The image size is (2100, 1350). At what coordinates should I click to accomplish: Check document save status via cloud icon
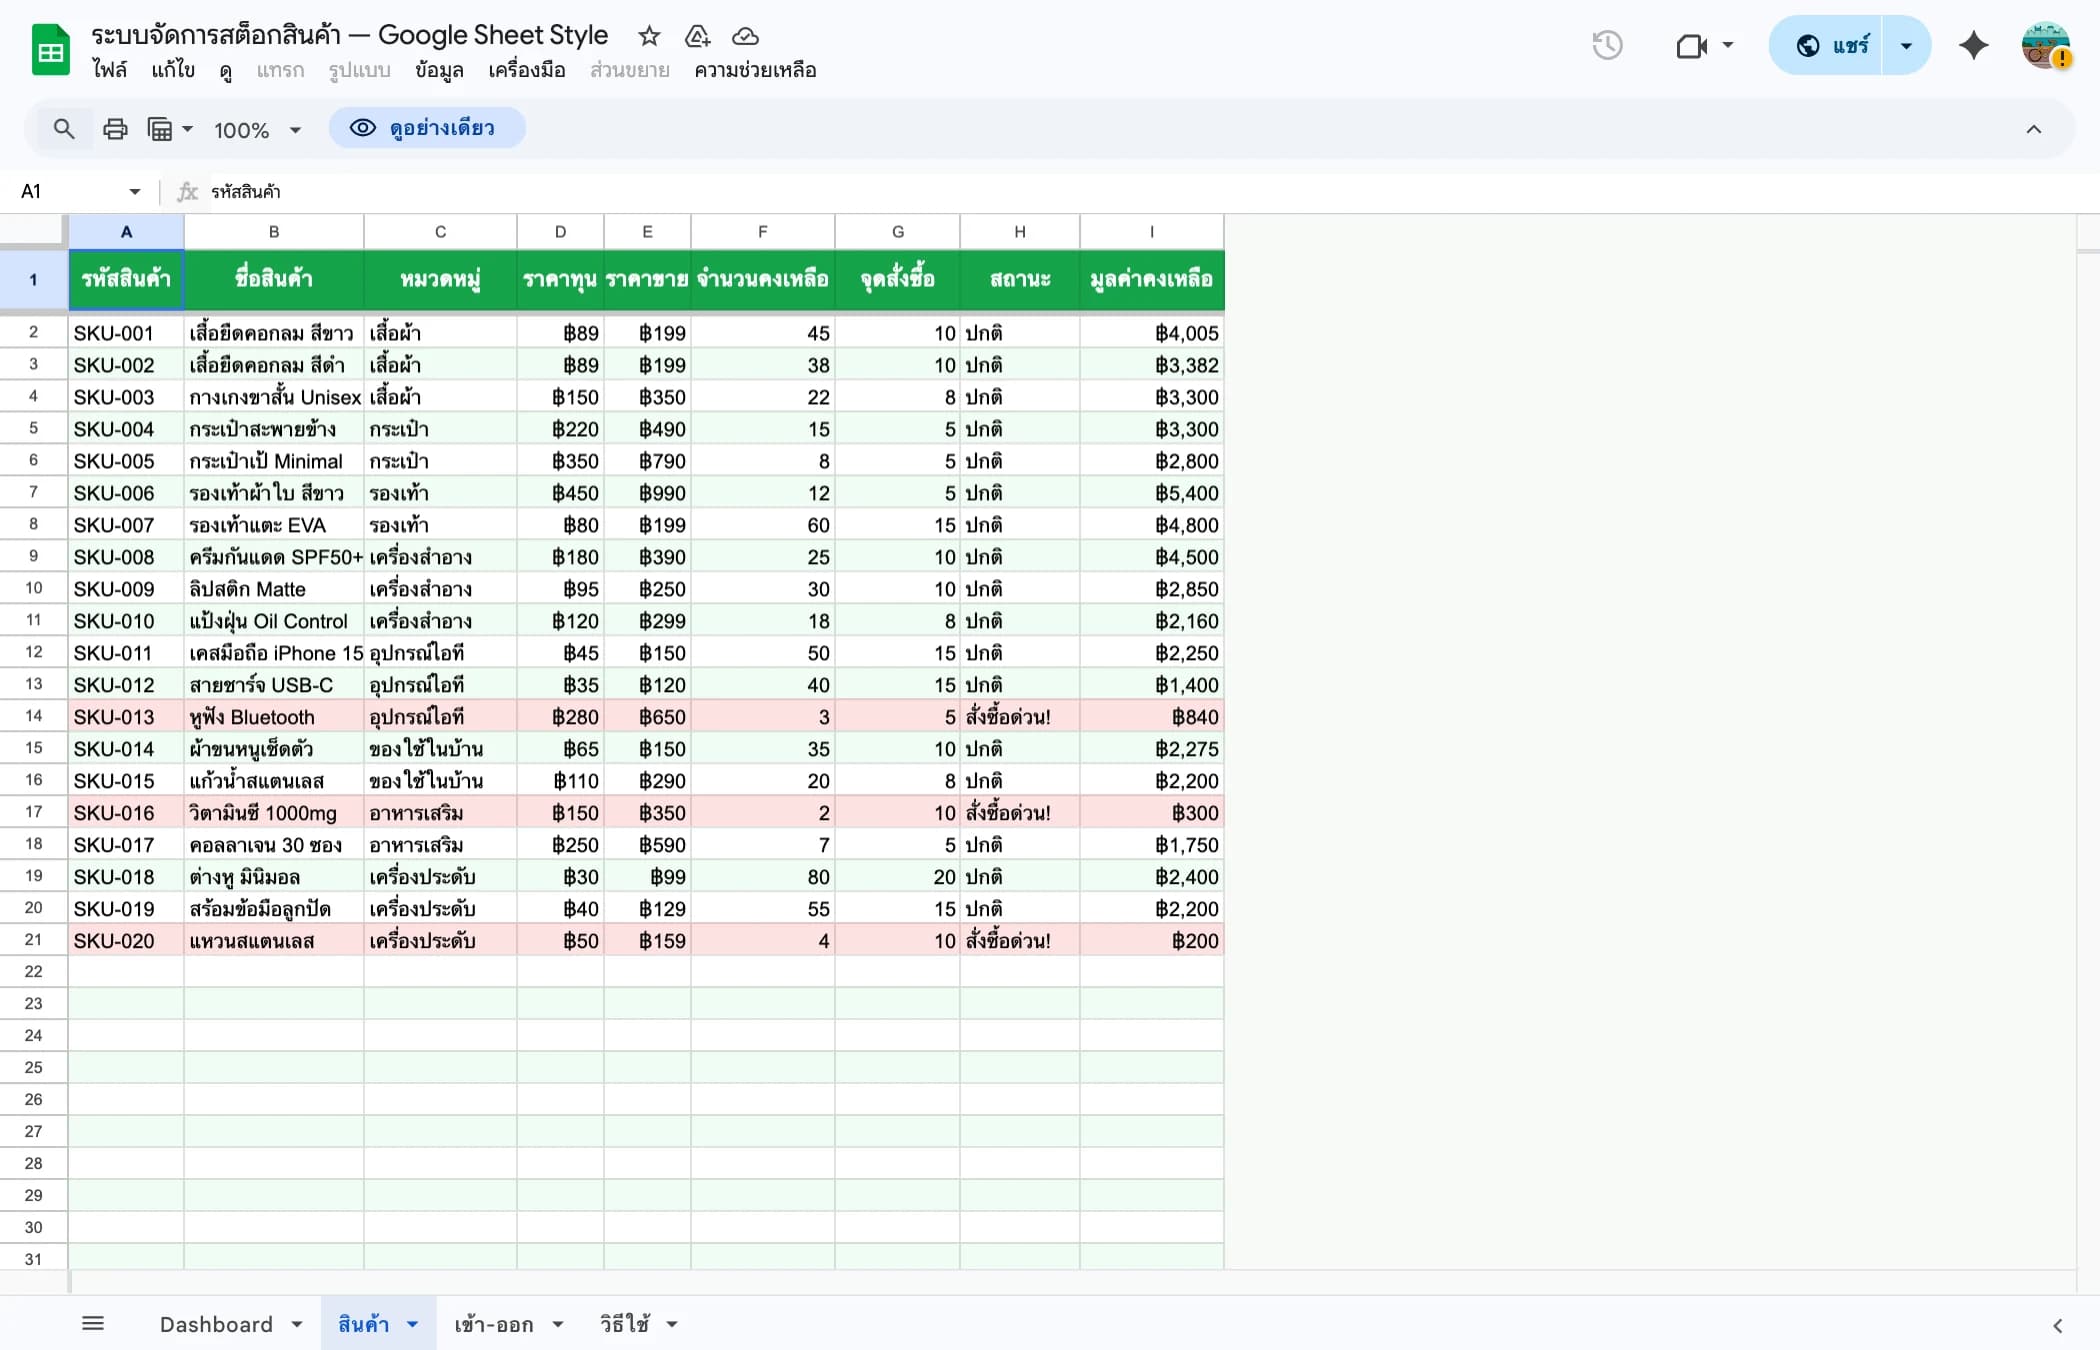[x=745, y=36]
